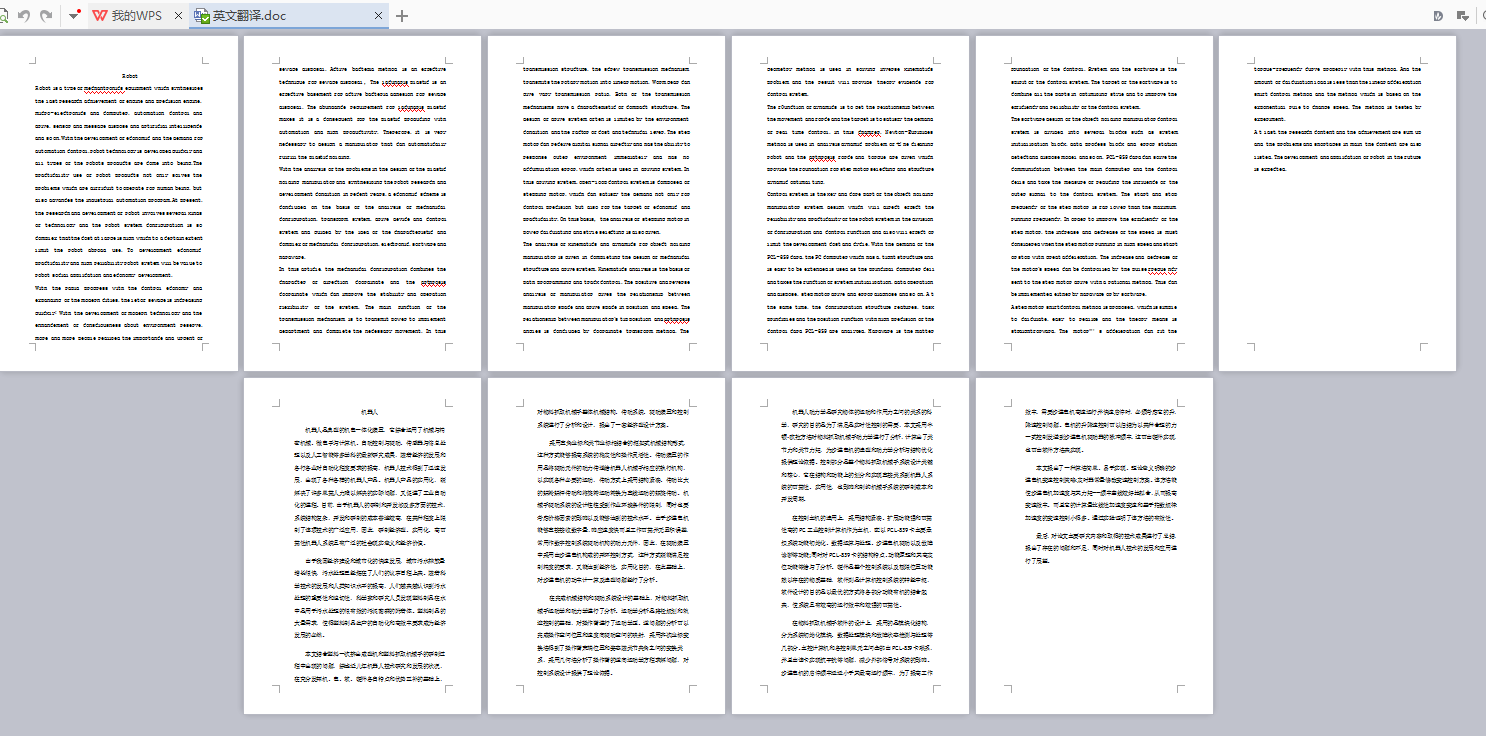This screenshot has width=1486, height=736.
Task: Open the quick access toolbar dropdown arrow
Action: coord(74,16)
